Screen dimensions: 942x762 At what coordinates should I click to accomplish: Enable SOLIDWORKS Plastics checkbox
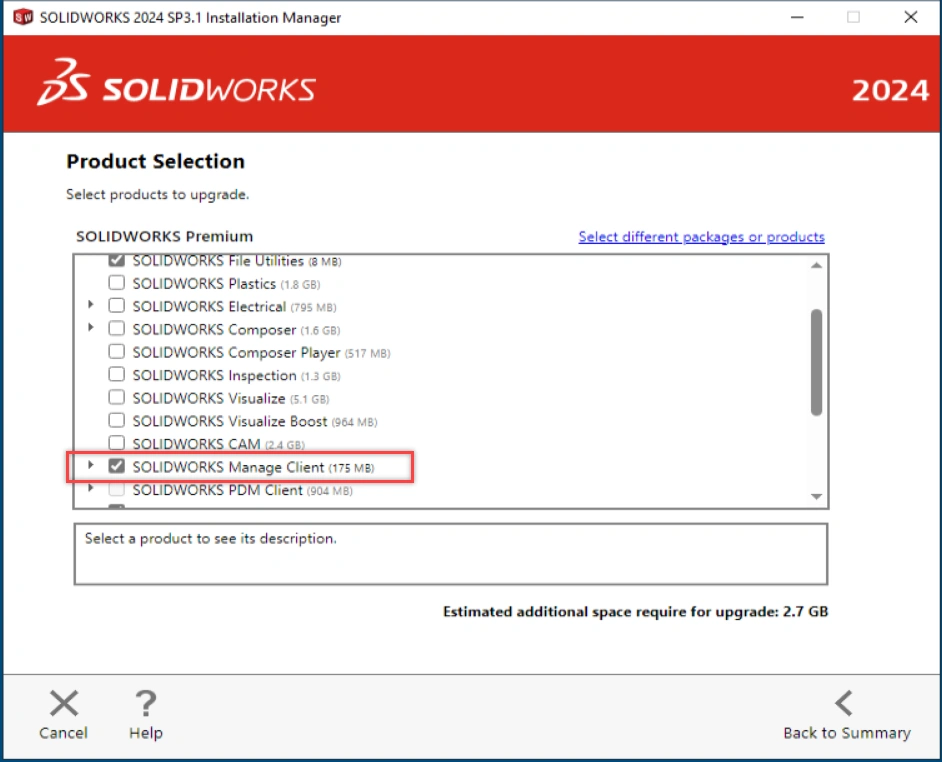click(117, 282)
